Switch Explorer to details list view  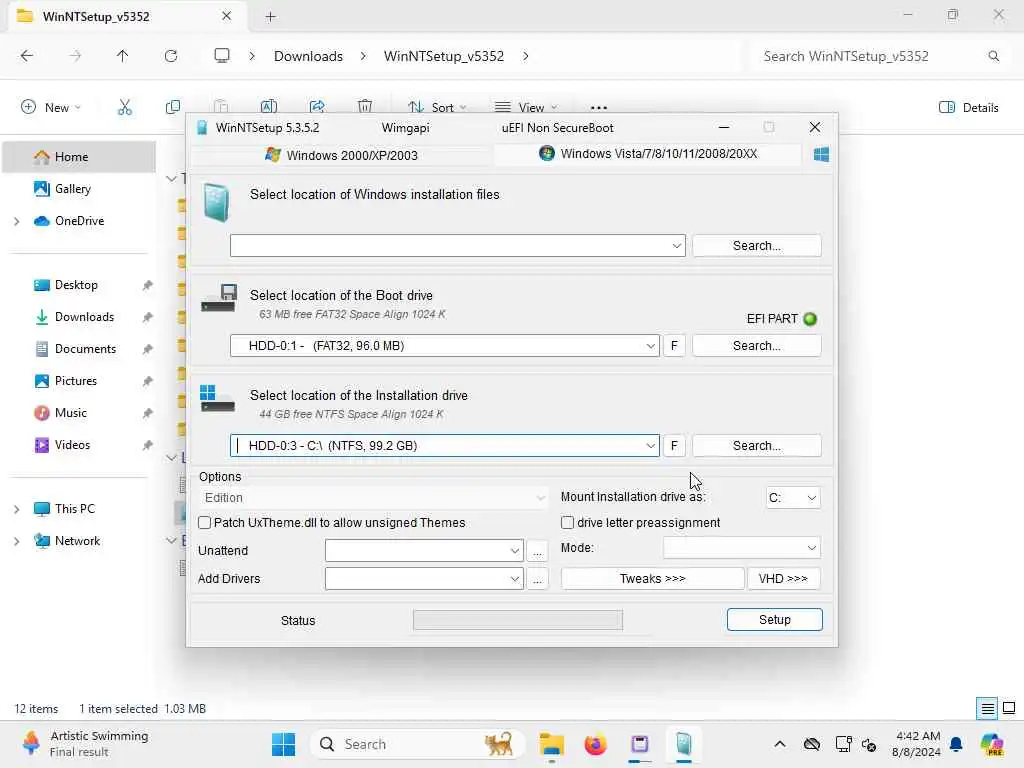click(x=987, y=708)
